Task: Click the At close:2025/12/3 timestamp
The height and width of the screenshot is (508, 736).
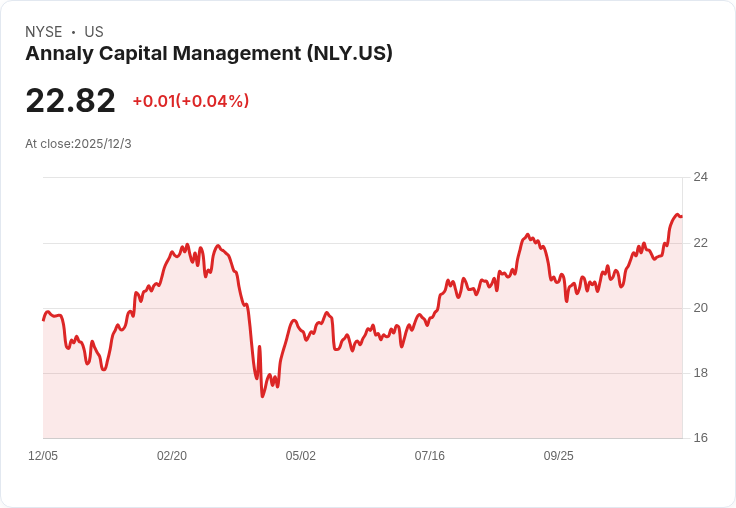Action: (78, 144)
